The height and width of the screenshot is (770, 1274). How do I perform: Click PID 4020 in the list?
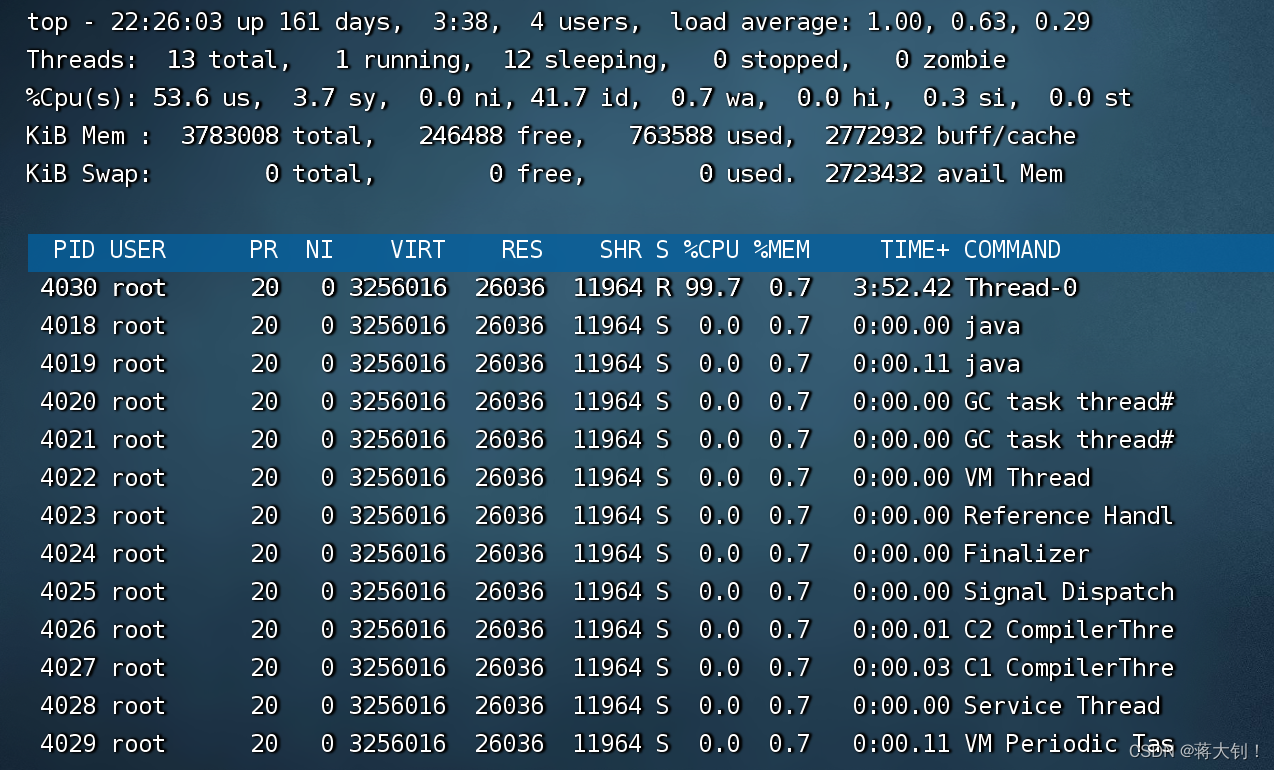click(x=69, y=402)
